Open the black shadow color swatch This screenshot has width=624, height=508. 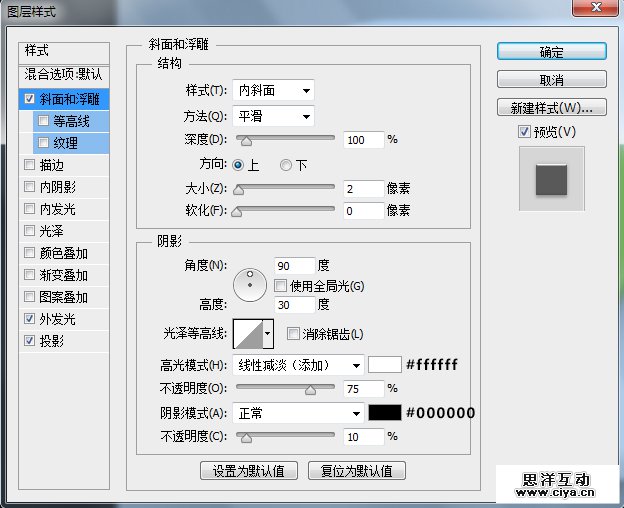coord(384,413)
